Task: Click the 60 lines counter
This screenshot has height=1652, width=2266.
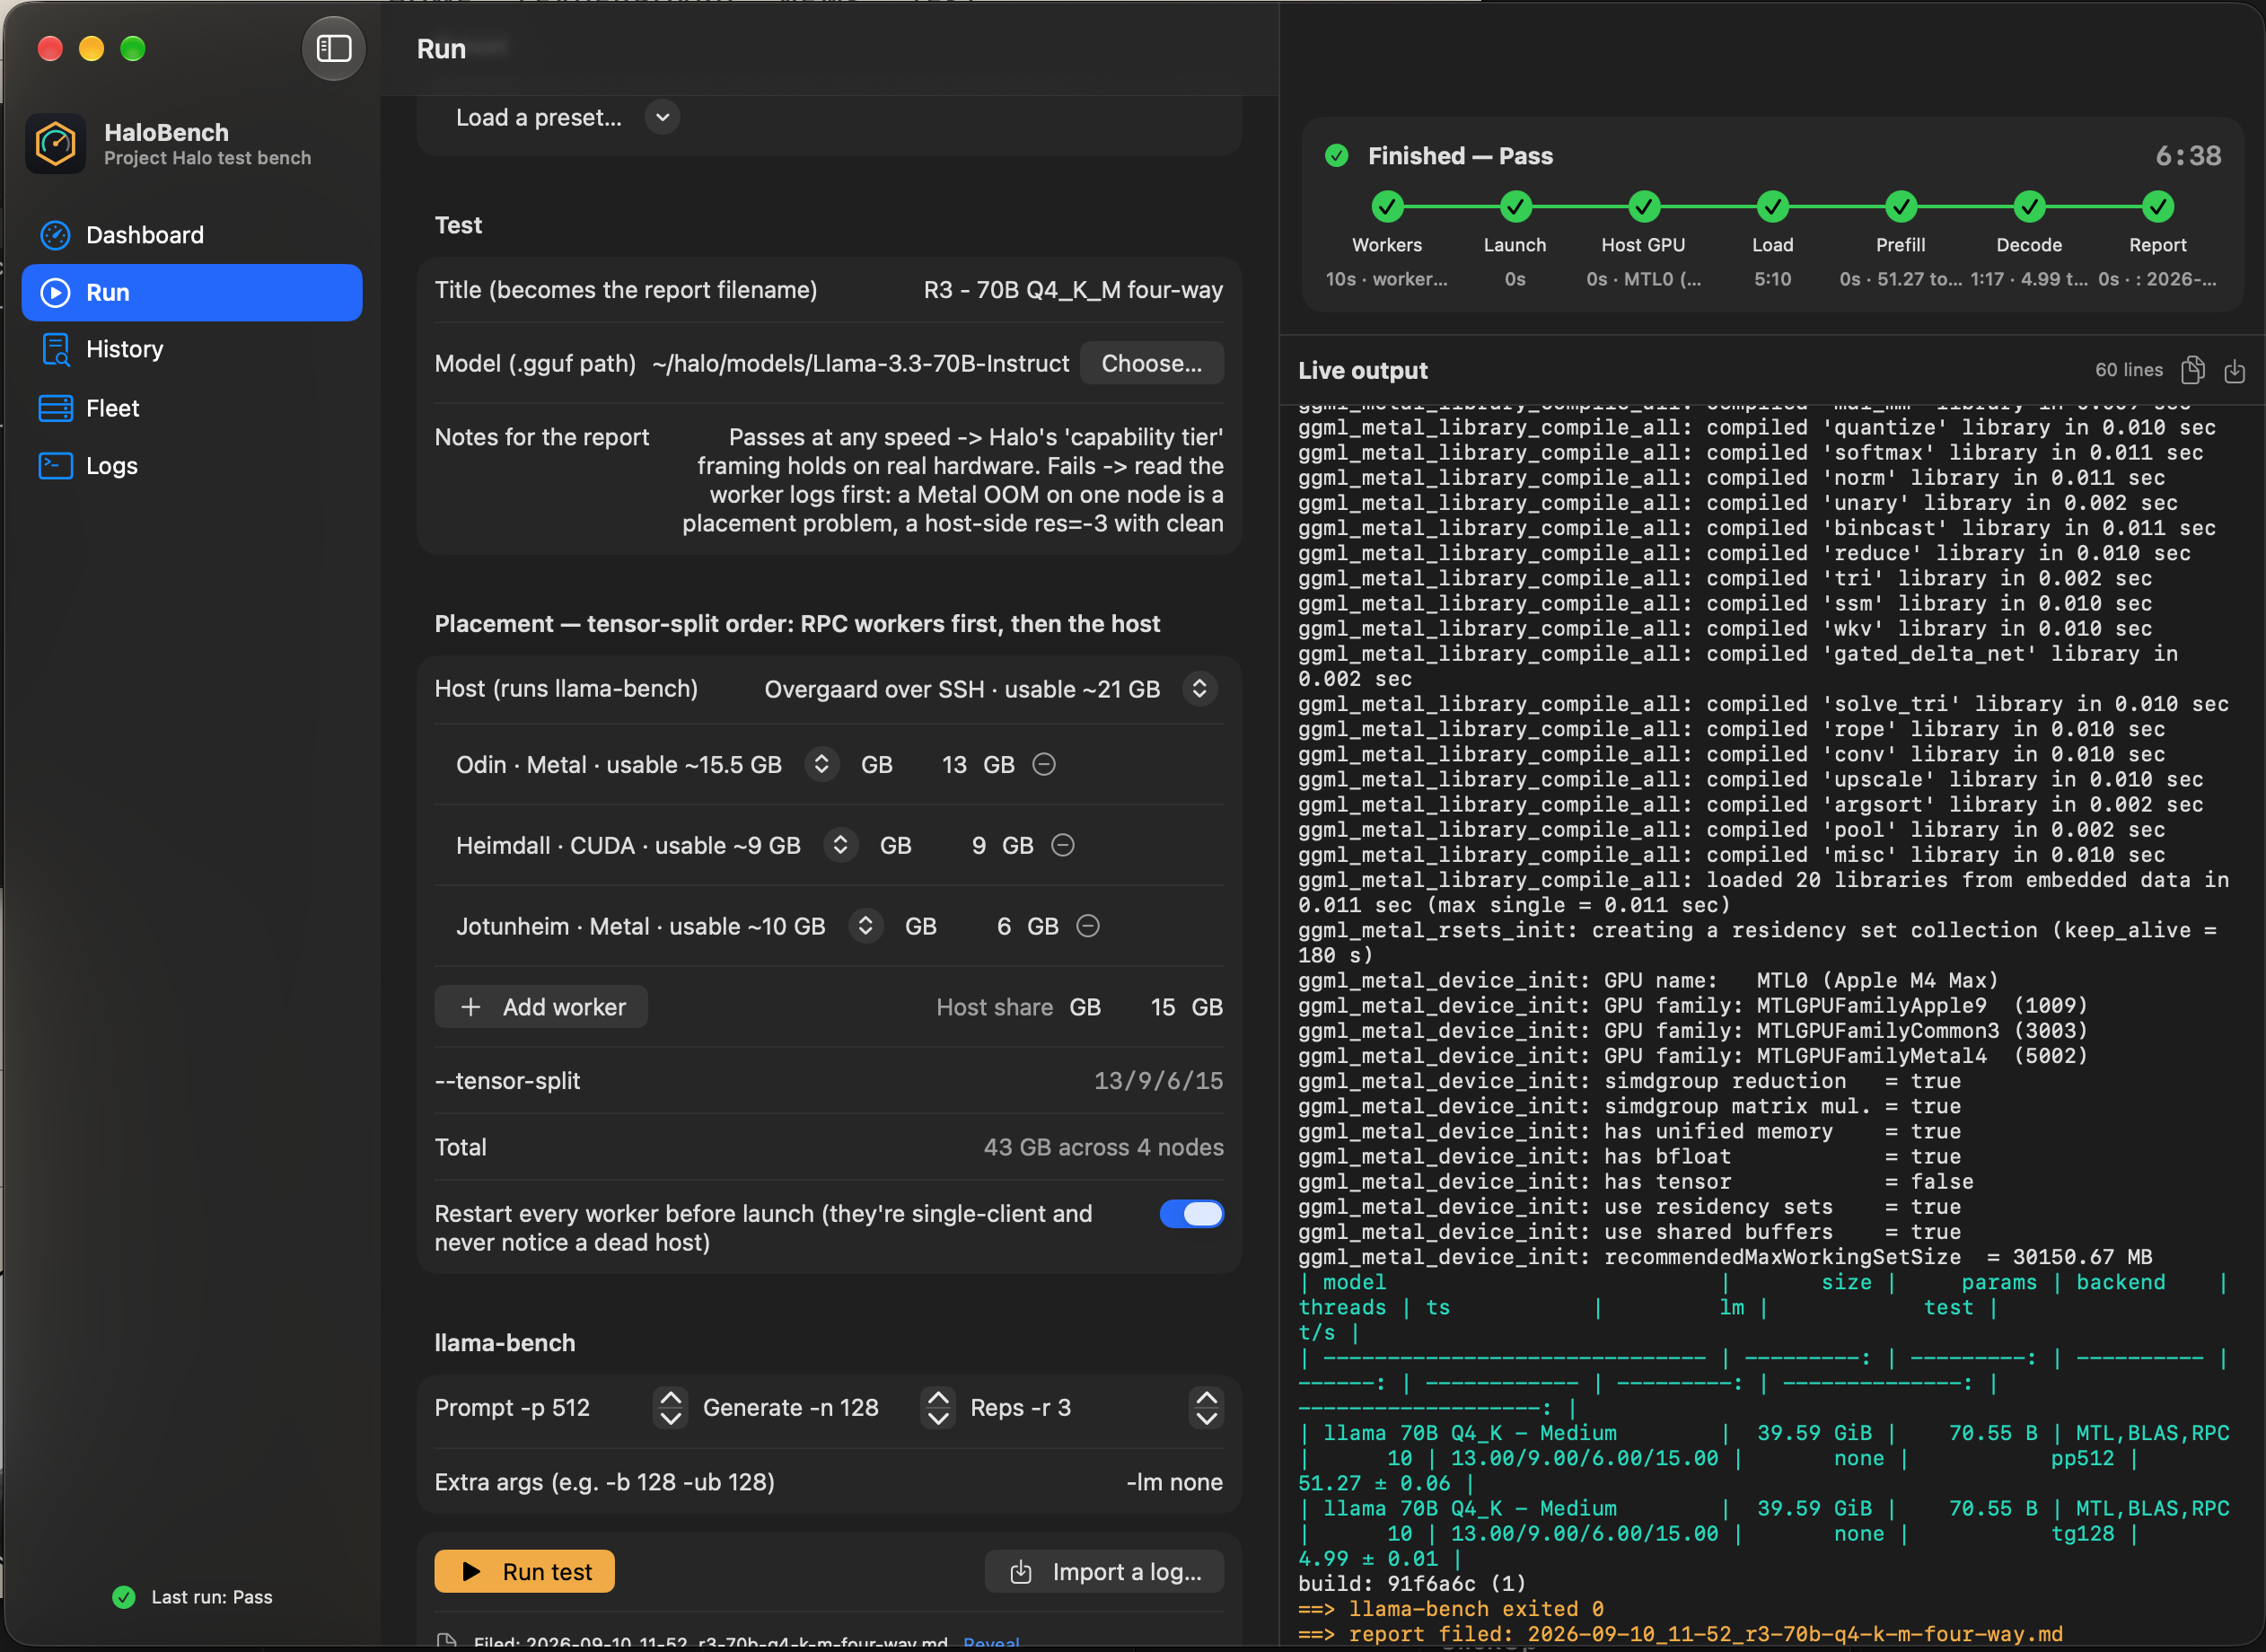Action: click(x=2129, y=370)
